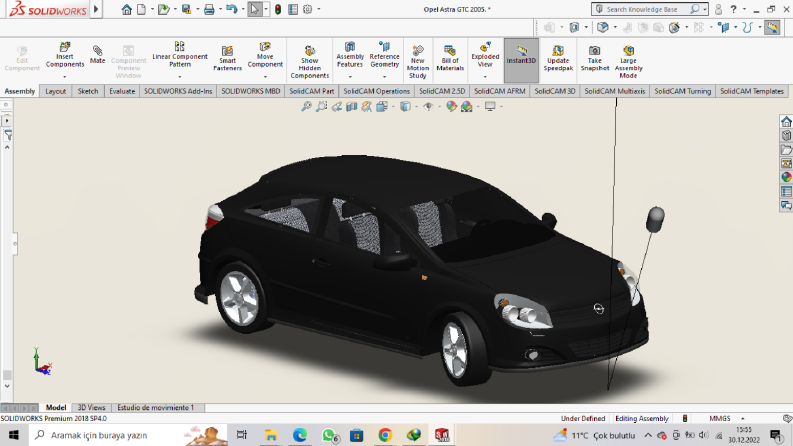Open File Explorer from taskbar
This screenshot has height=446, width=793.
click(x=271, y=435)
